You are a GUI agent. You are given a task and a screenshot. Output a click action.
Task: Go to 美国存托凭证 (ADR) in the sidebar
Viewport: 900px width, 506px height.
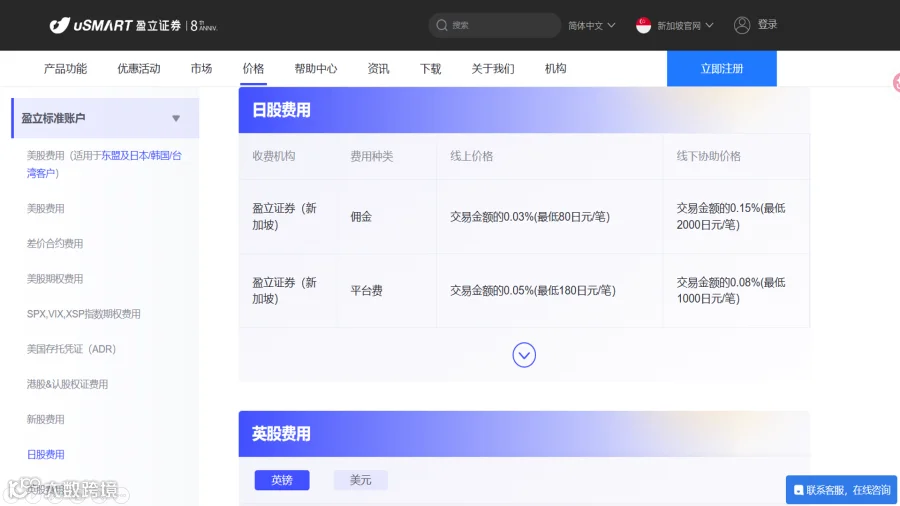(71, 349)
